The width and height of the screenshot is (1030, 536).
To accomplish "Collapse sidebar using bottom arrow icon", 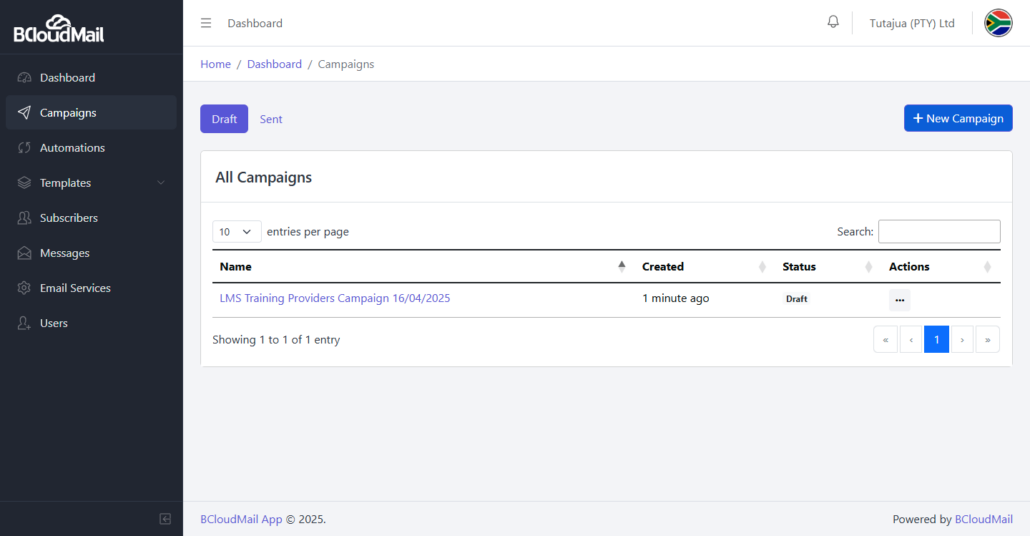I will (165, 519).
